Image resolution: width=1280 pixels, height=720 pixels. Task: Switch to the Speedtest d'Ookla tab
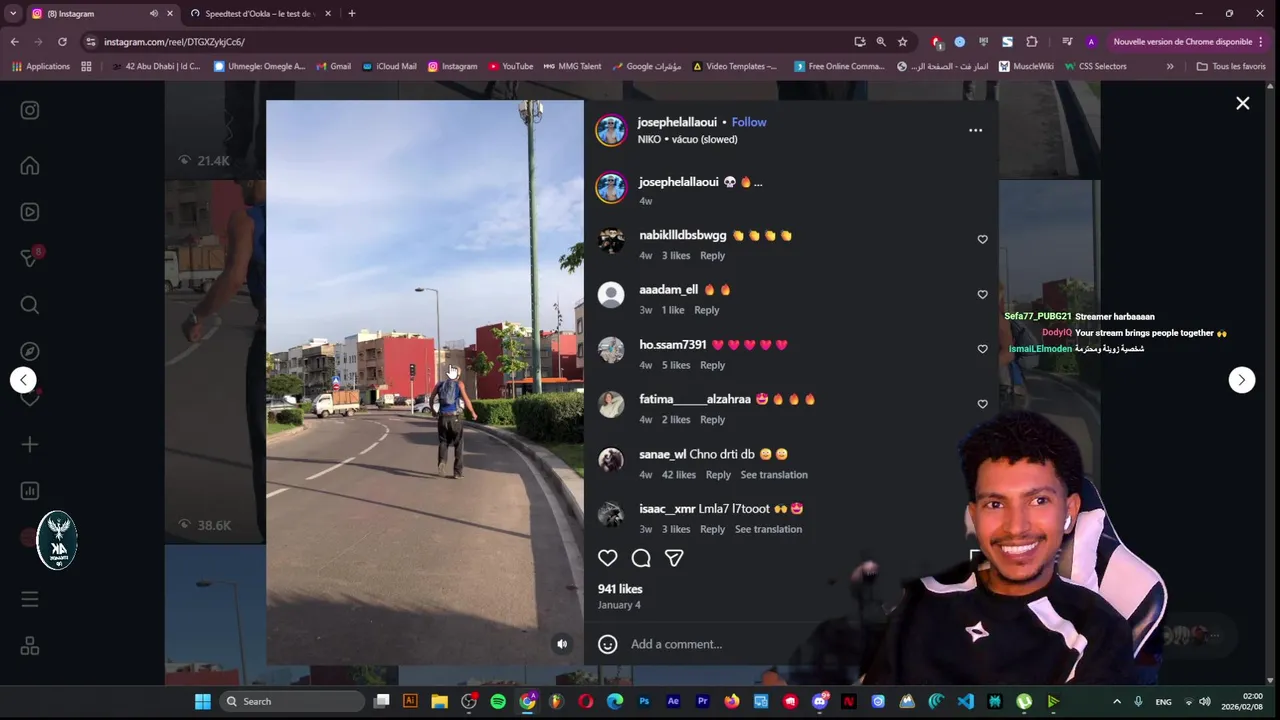tap(258, 14)
